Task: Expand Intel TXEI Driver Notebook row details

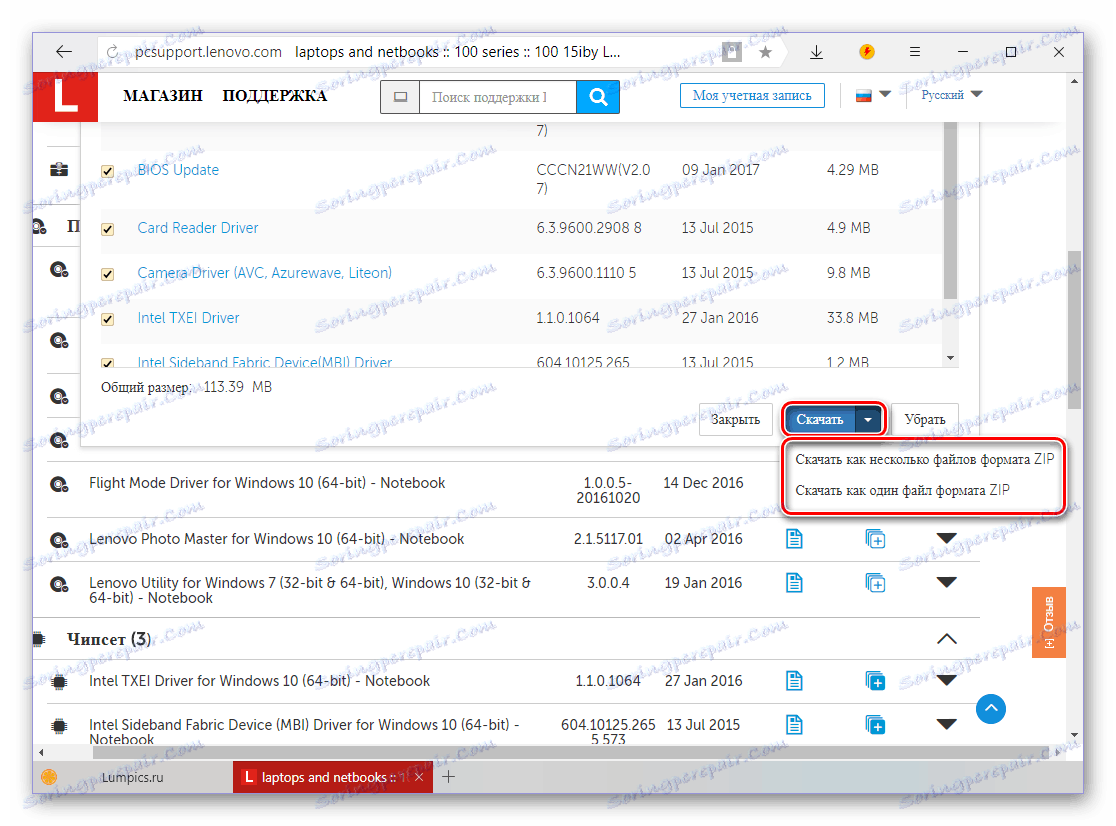Action: [x=946, y=681]
